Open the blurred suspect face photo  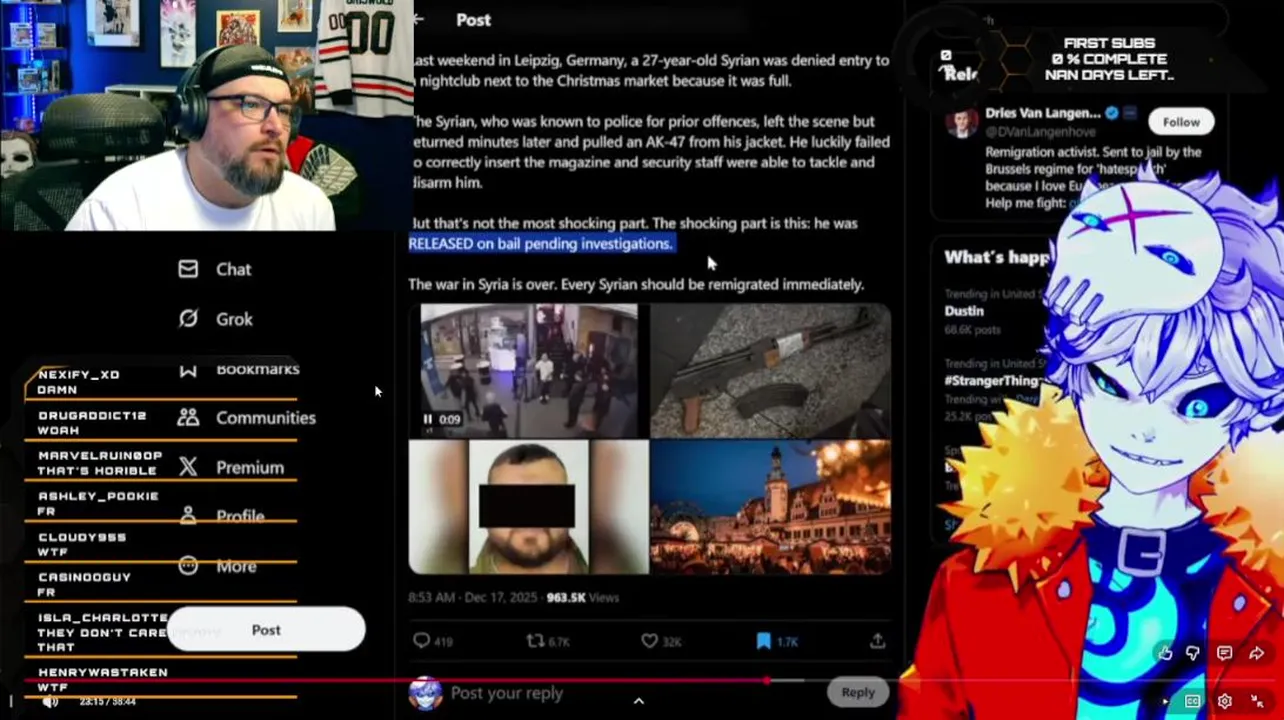point(528,508)
